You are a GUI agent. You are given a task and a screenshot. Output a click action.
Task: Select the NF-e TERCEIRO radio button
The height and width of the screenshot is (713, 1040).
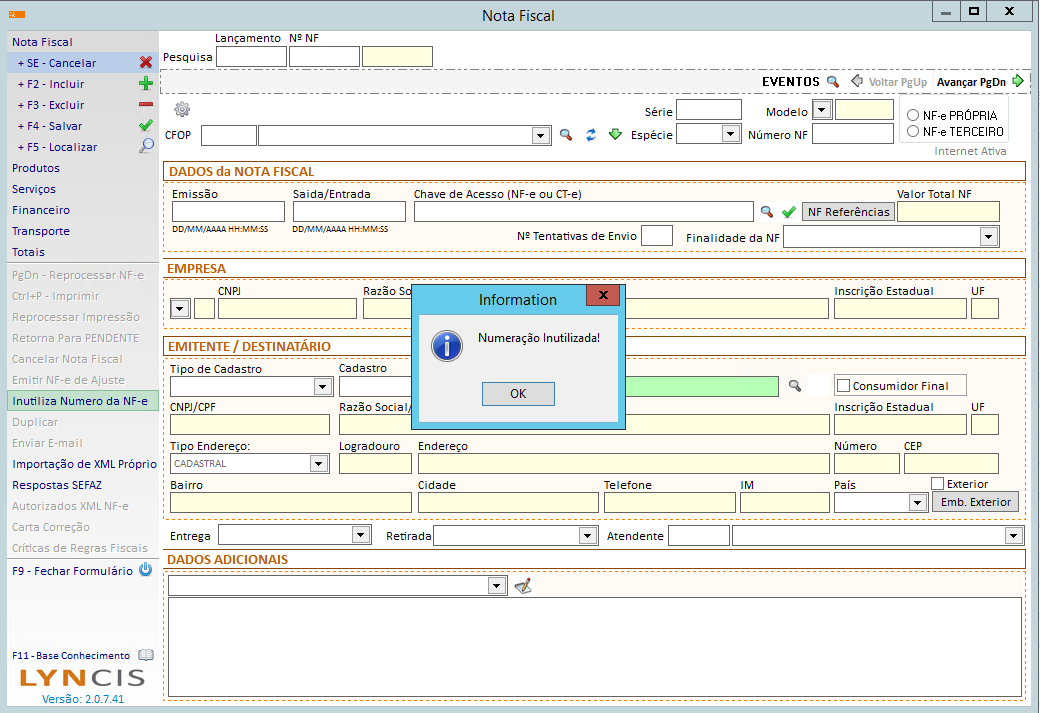click(x=912, y=131)
